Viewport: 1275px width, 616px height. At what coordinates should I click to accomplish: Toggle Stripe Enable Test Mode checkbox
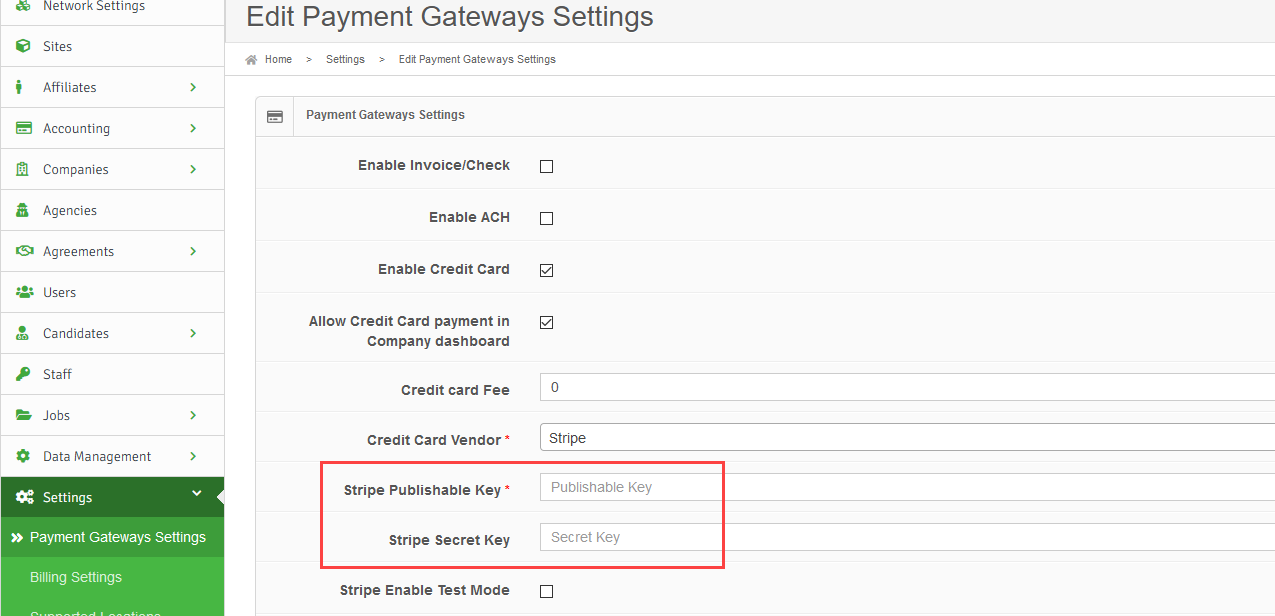[546, 591]
